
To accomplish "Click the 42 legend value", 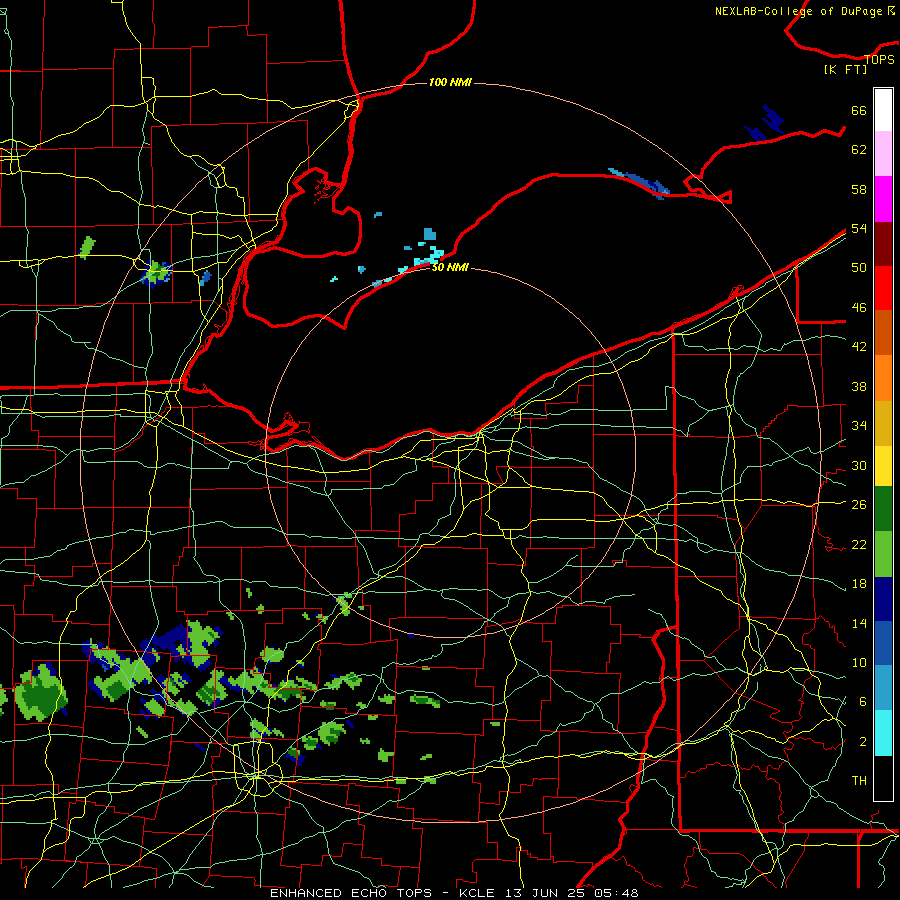I will 859,346.
